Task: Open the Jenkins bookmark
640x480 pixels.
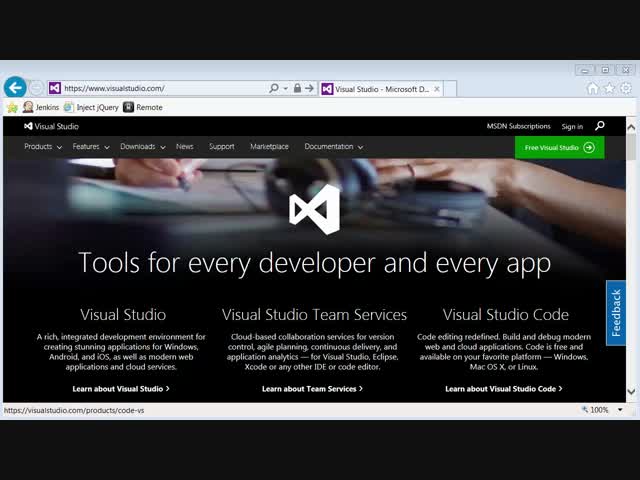Action: pyautogui.click(x=41, y=107)
